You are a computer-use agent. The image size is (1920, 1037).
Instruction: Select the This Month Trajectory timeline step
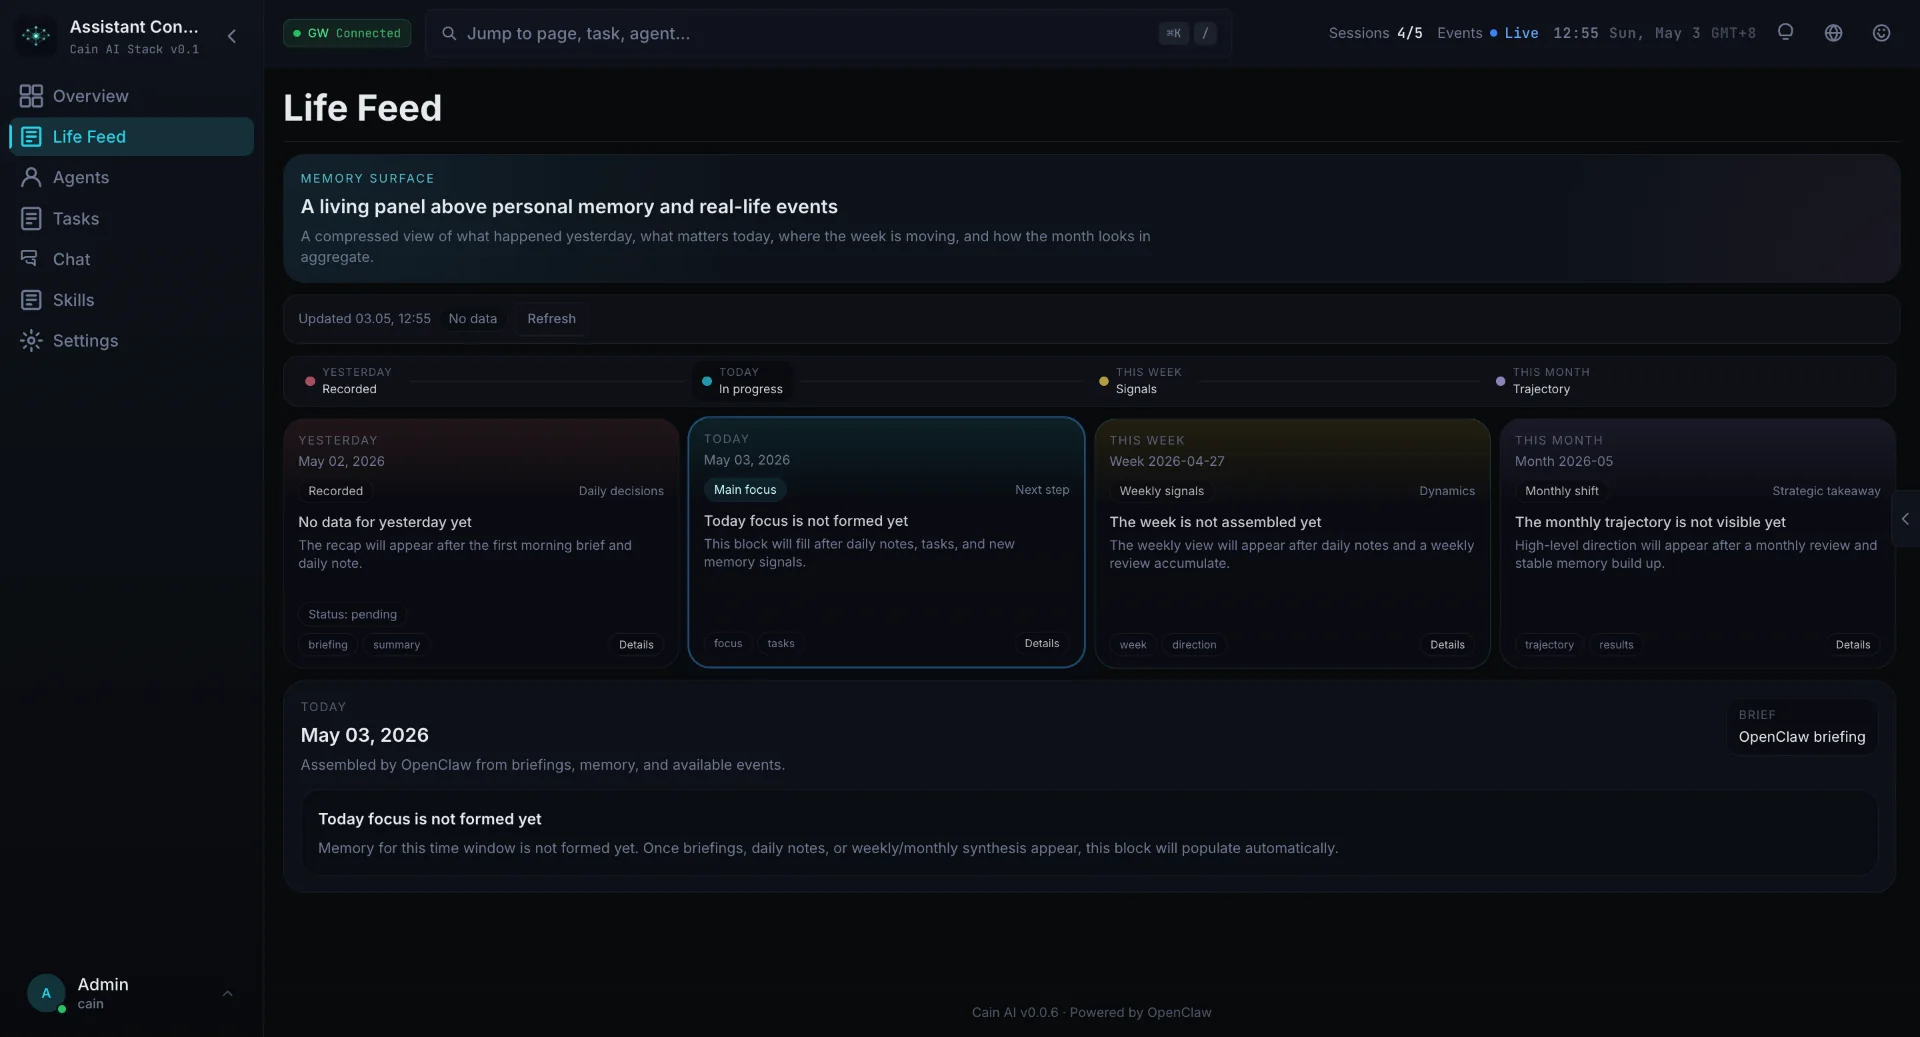[1544, 381]
